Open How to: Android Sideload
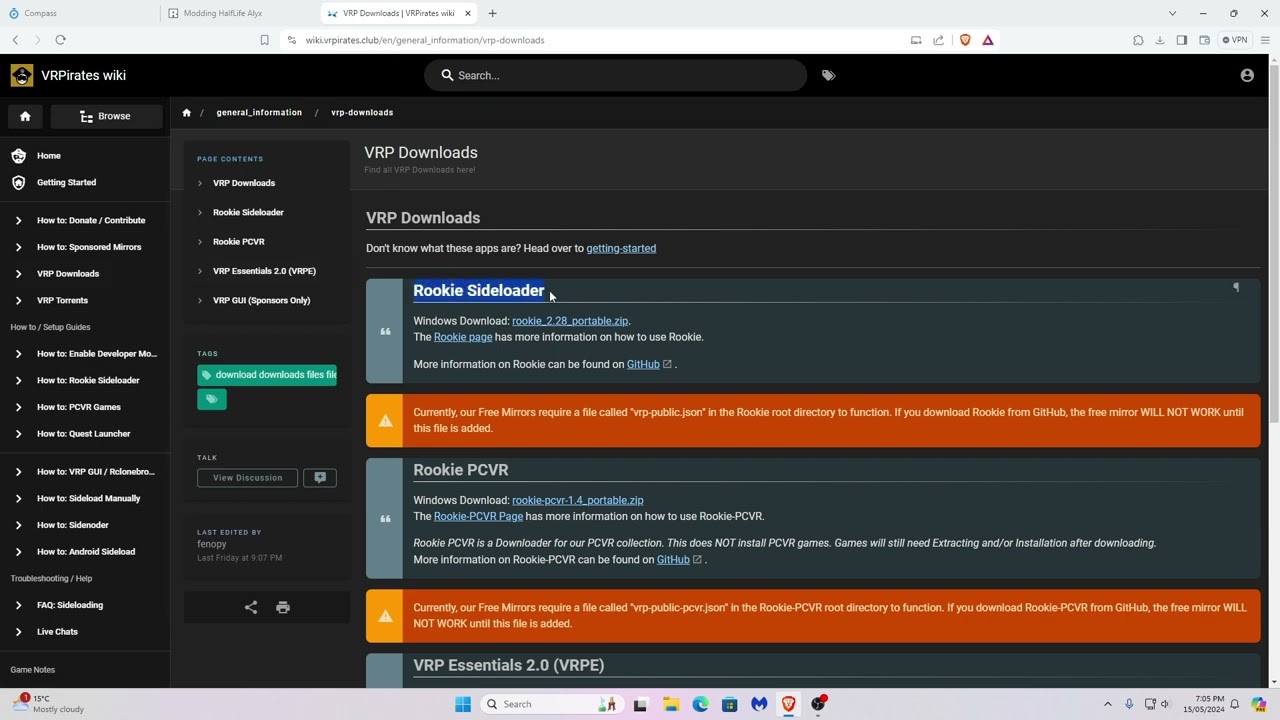Screen dimensions: 1280x720 click(x=85, y=552)
